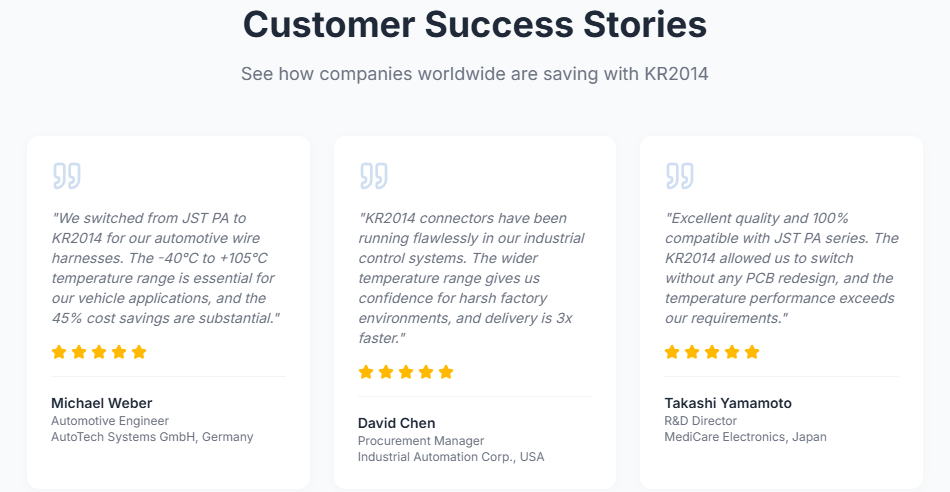950x492 pixels.
Task: Click the David Chen name
Action: coord(397,423)
